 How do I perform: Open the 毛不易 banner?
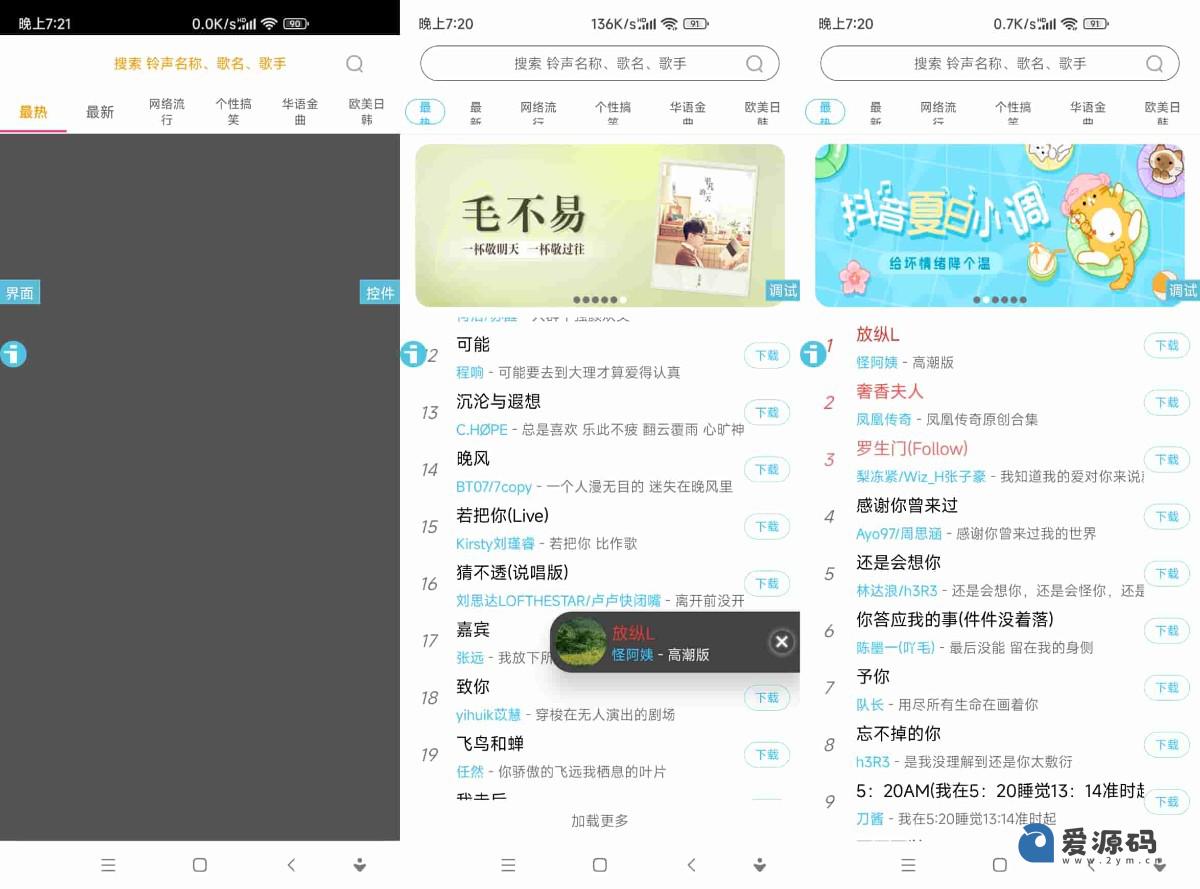[600, 226]
